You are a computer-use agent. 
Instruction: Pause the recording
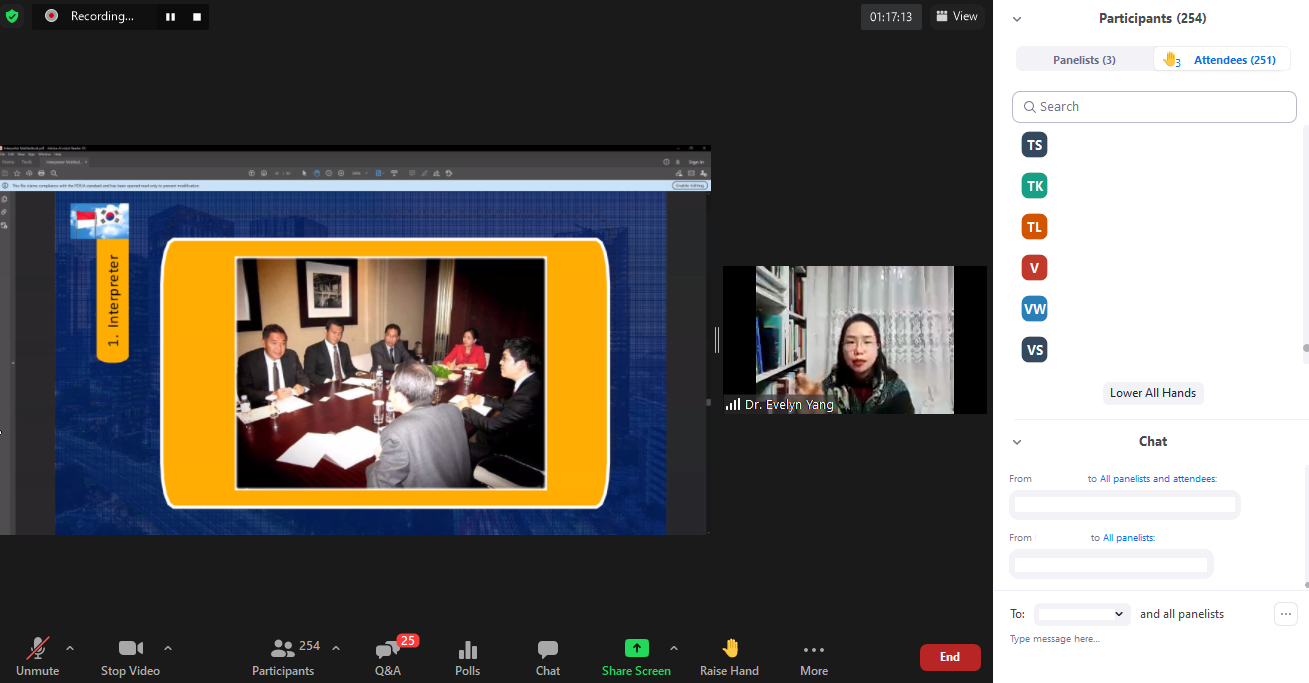[171, 17]
